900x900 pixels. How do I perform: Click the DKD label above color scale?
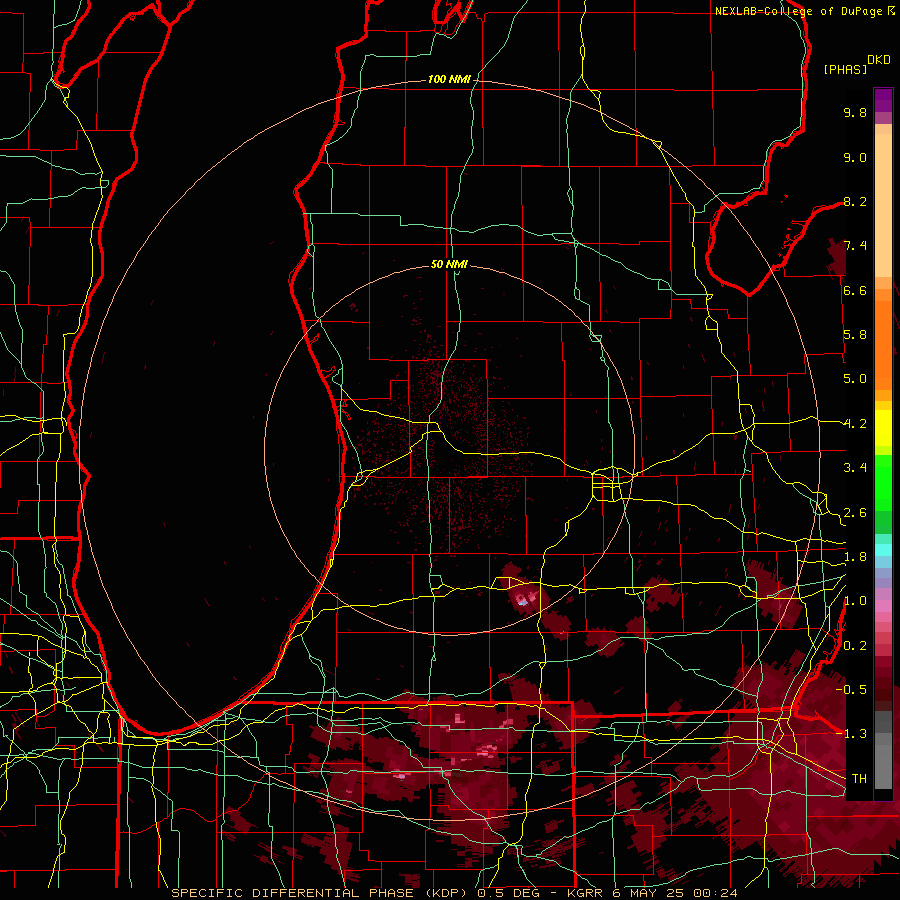tap(879, 60)
